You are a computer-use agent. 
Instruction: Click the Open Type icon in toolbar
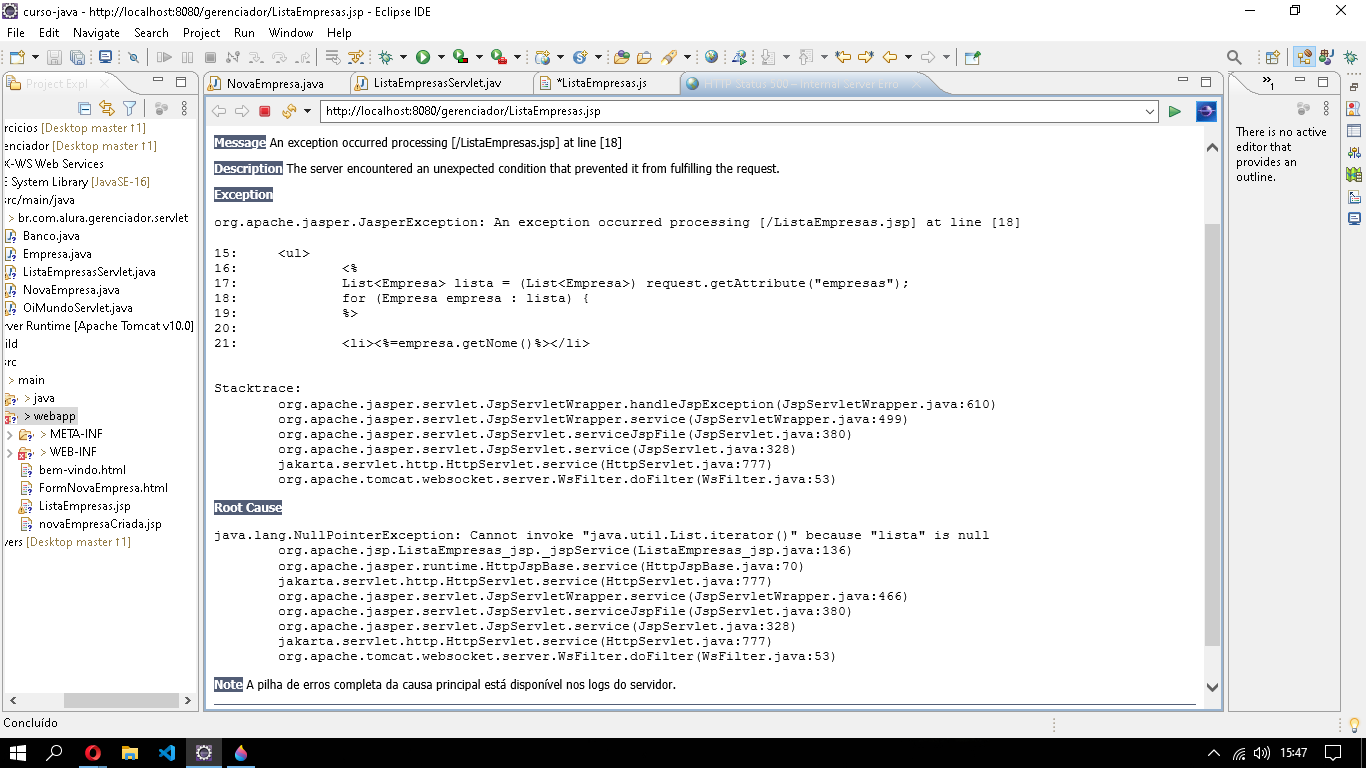click(621, 58)
